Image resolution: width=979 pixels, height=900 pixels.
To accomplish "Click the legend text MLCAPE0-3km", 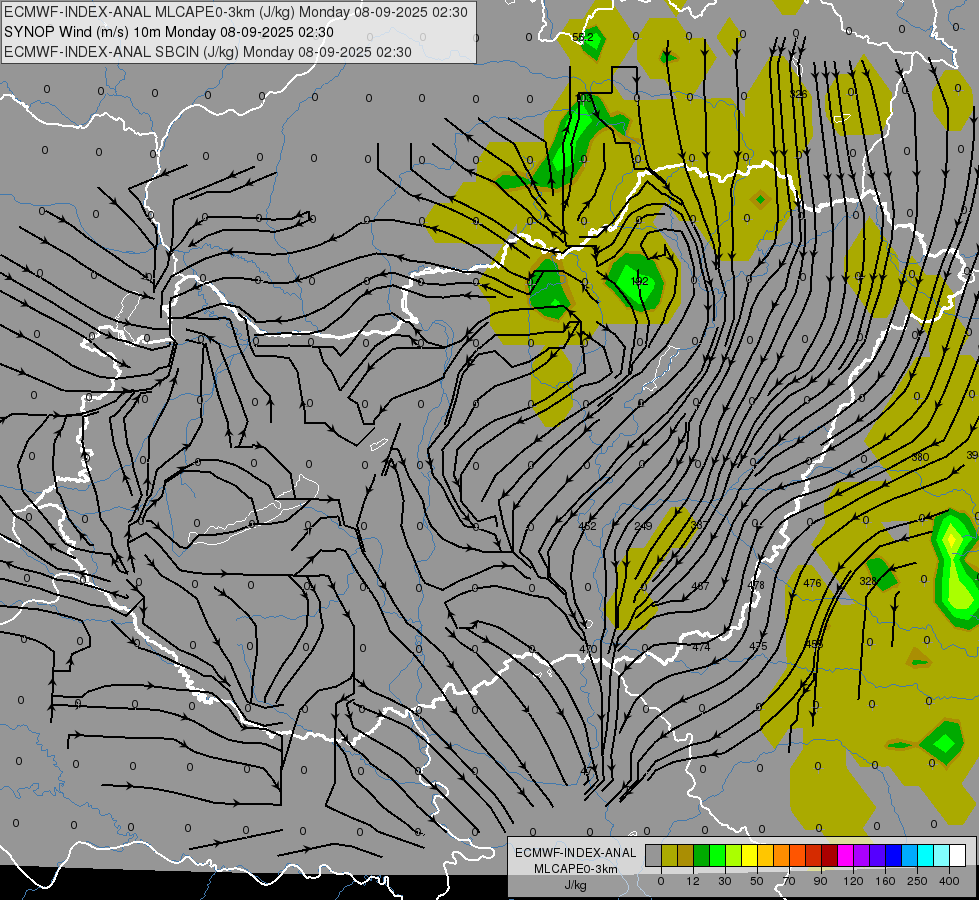I will [x=576, y=869].
